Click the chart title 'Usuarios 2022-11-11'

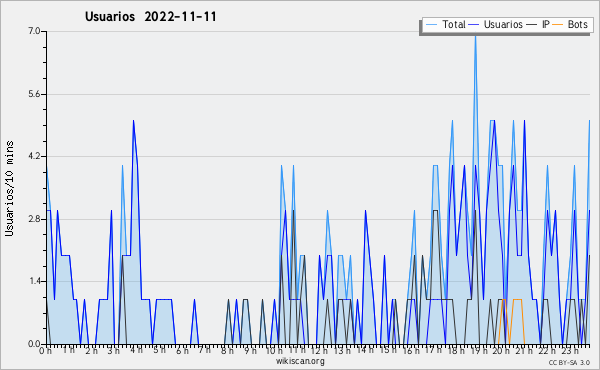point(151,17)
